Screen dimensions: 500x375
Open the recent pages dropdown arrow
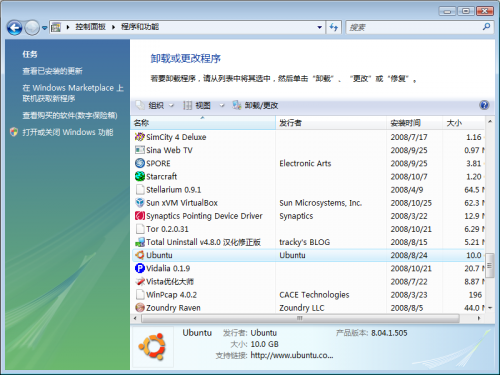pyautogui.click(x=44, y=28)
